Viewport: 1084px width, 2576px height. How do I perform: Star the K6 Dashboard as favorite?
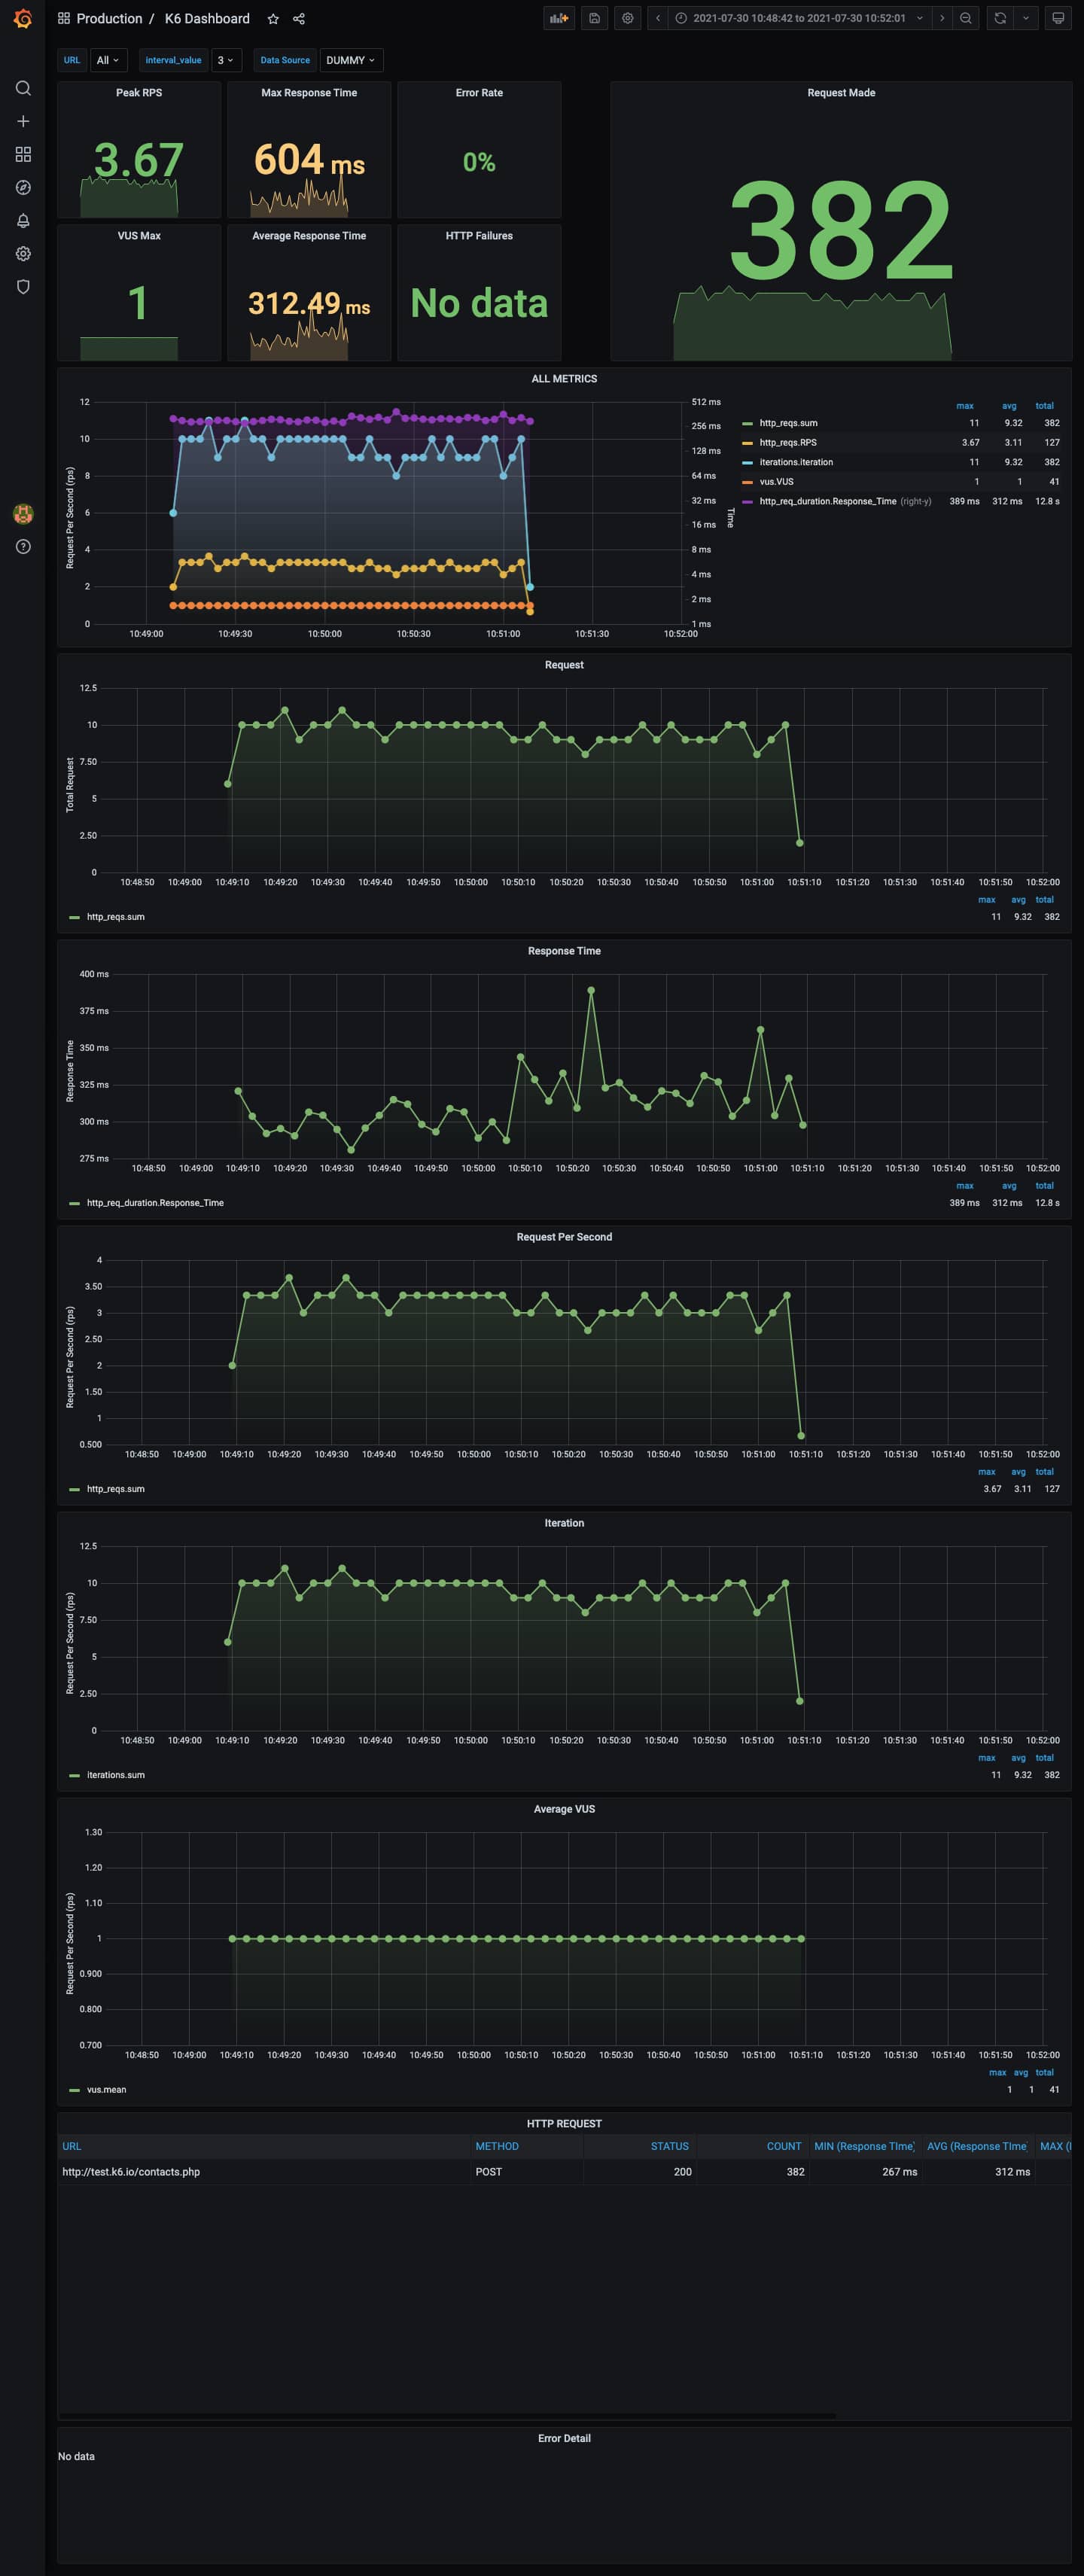pos(273,19)
